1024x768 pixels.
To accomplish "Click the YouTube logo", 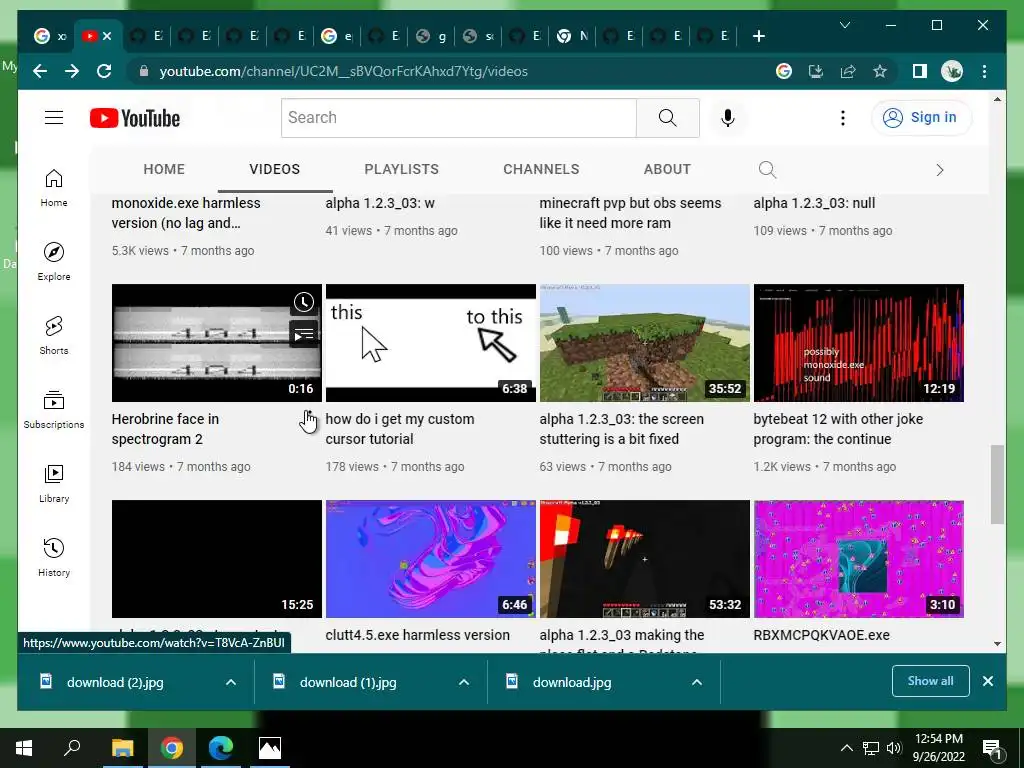I will coord(135,118).
